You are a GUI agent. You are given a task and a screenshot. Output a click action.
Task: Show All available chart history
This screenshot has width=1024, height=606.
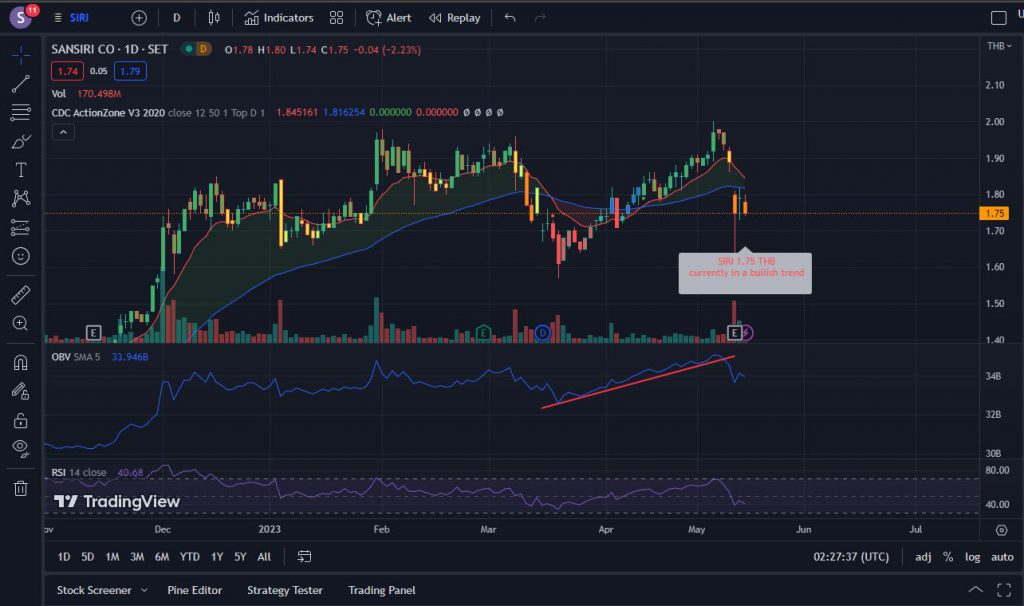click(x=264, y=557)
